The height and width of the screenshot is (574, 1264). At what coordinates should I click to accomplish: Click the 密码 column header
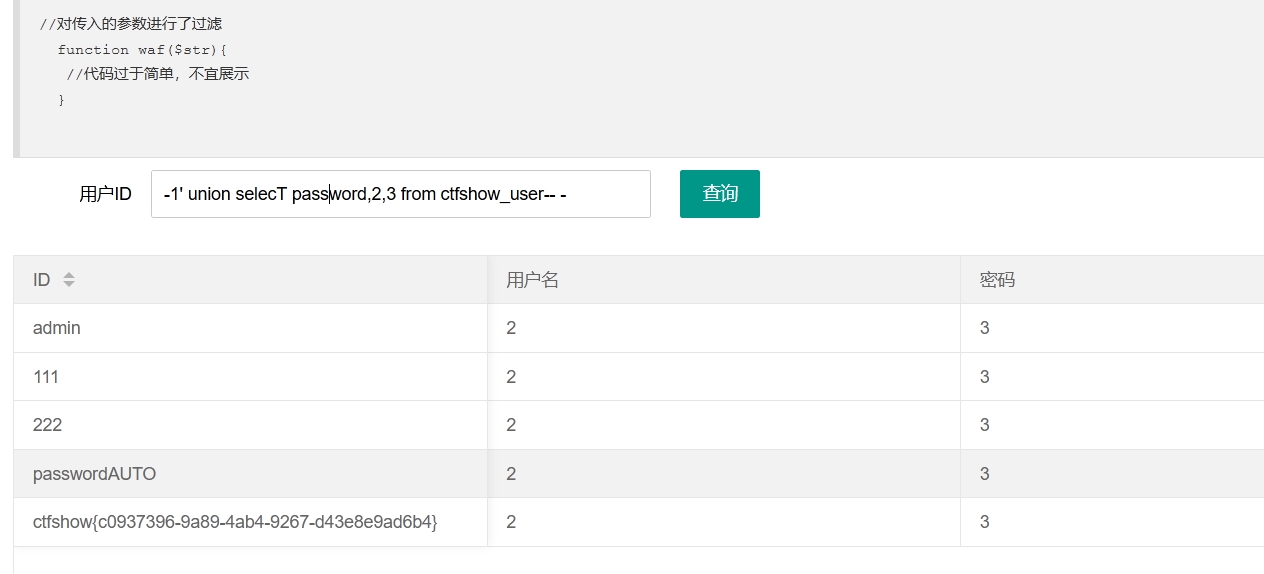click(x=1112, y=280)
